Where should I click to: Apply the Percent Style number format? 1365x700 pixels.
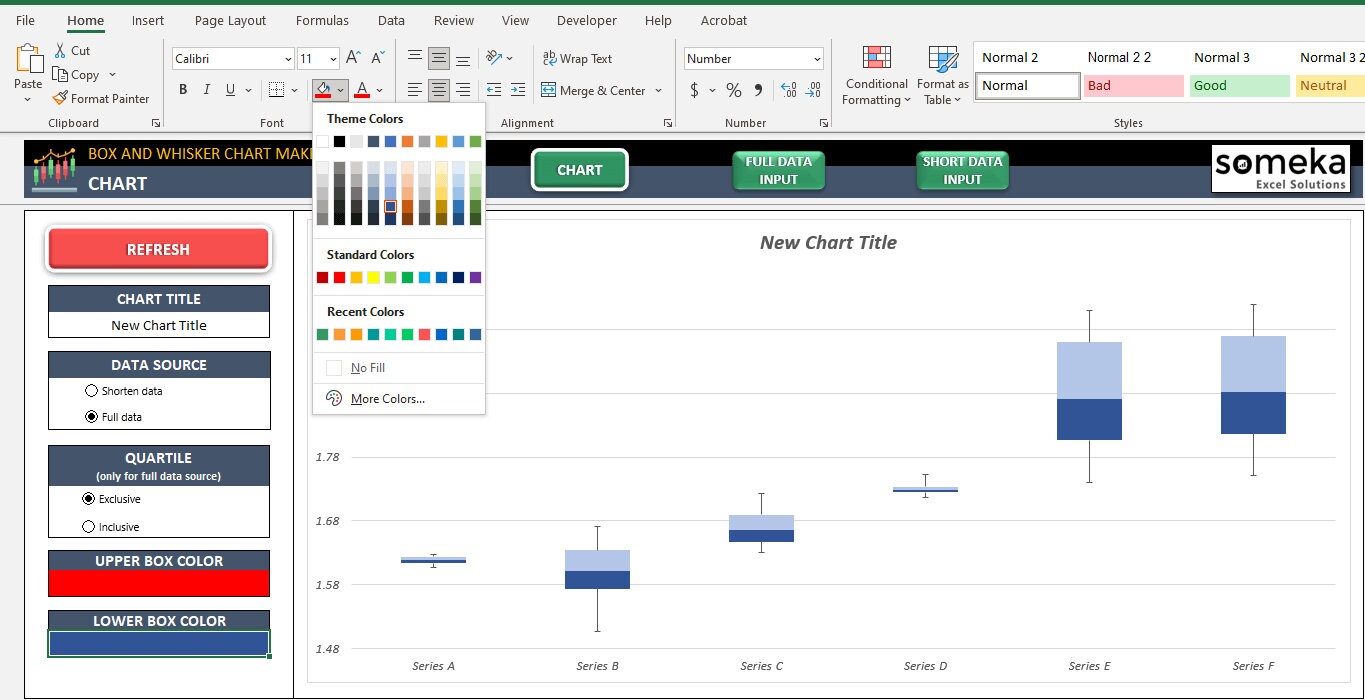tap(733, 89)
